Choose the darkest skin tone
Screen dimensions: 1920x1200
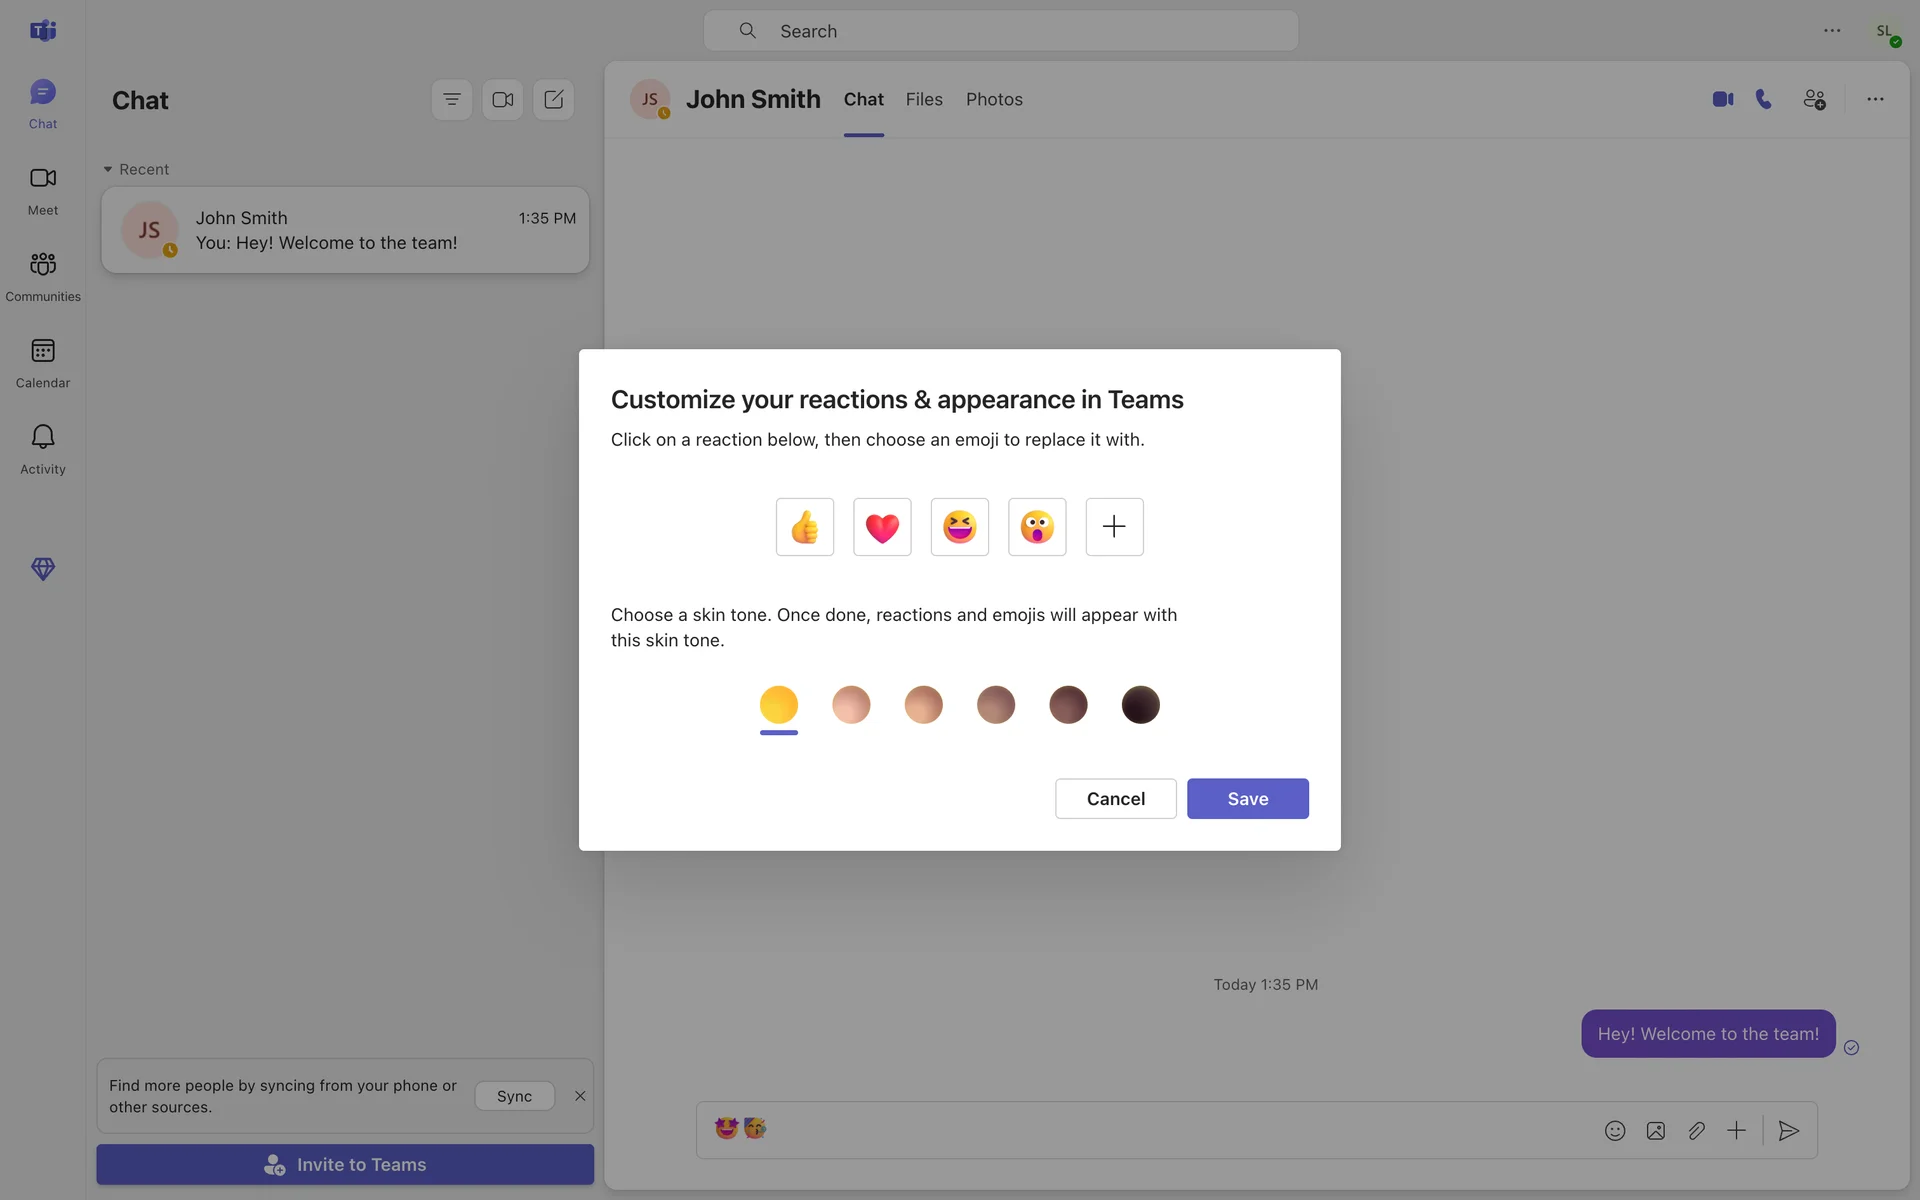[x=1140, y=705]
